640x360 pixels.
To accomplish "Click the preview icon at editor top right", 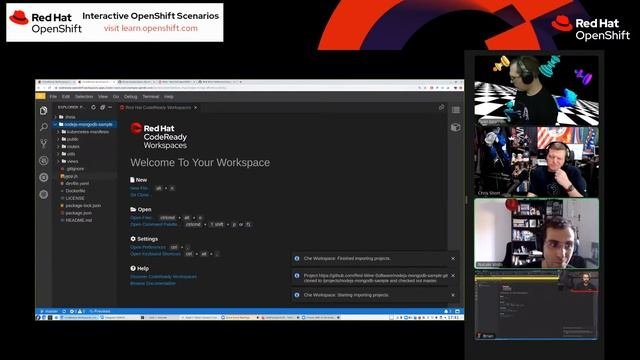I will [442, 107].
